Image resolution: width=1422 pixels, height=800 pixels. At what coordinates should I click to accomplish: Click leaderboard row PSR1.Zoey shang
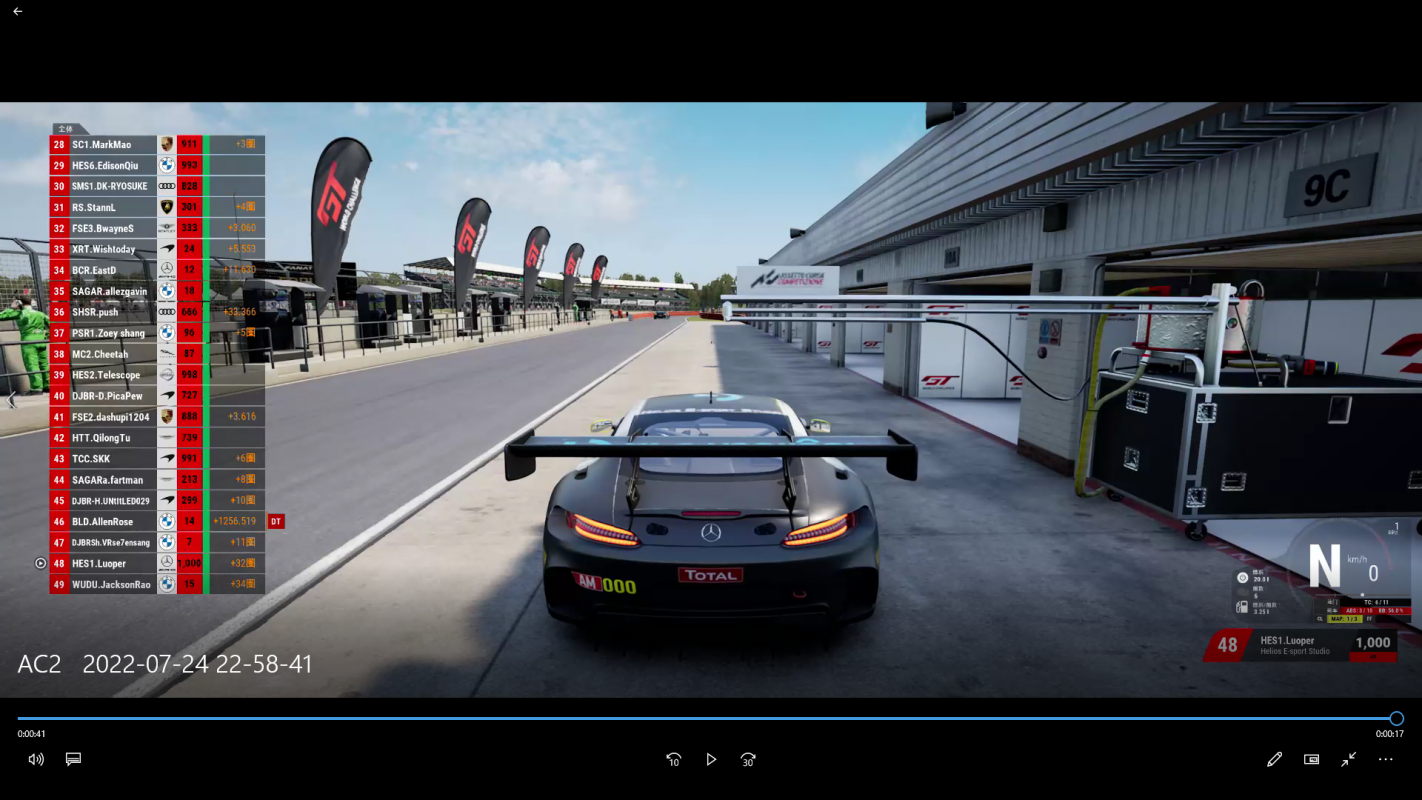[157, 334]
